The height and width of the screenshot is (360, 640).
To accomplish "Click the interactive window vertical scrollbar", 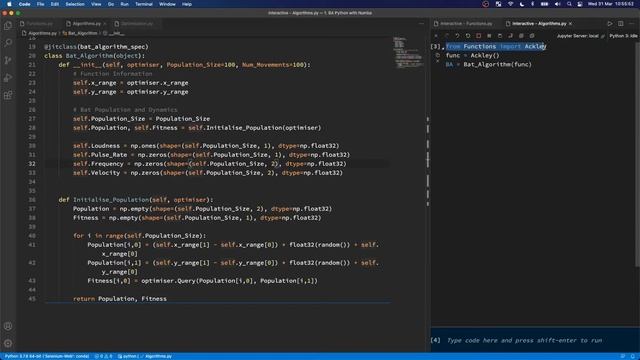I will [637, 155].
